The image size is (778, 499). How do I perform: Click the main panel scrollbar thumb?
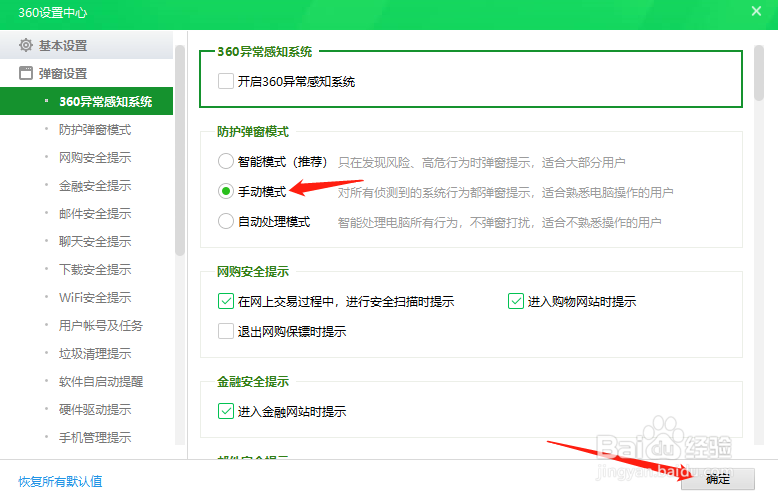coord(758,73)
